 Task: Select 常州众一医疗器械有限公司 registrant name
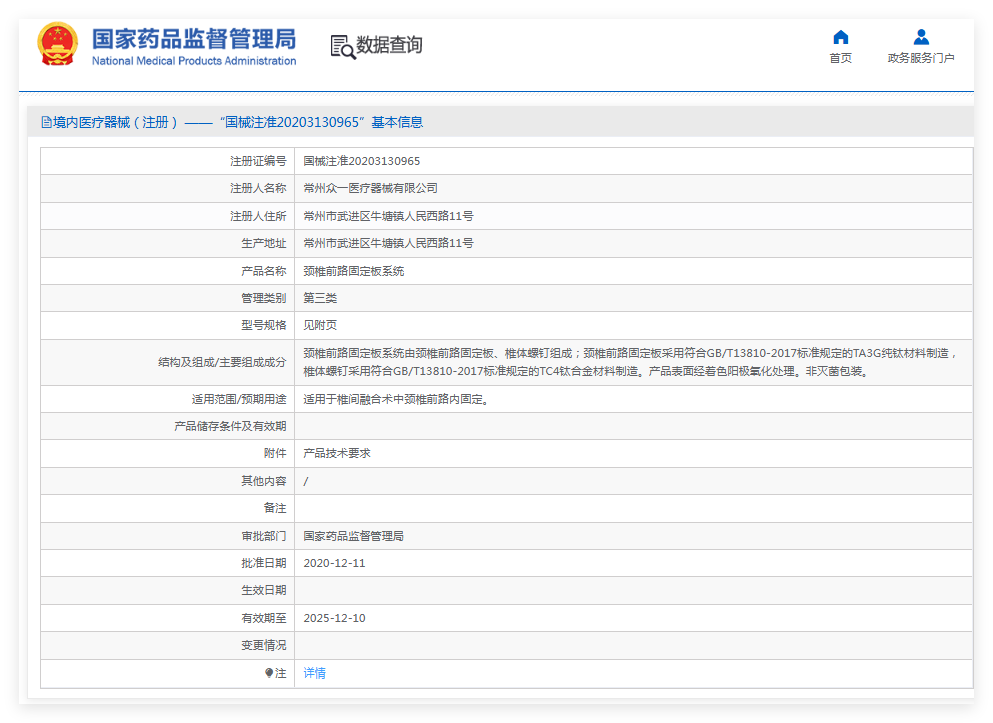370,189
